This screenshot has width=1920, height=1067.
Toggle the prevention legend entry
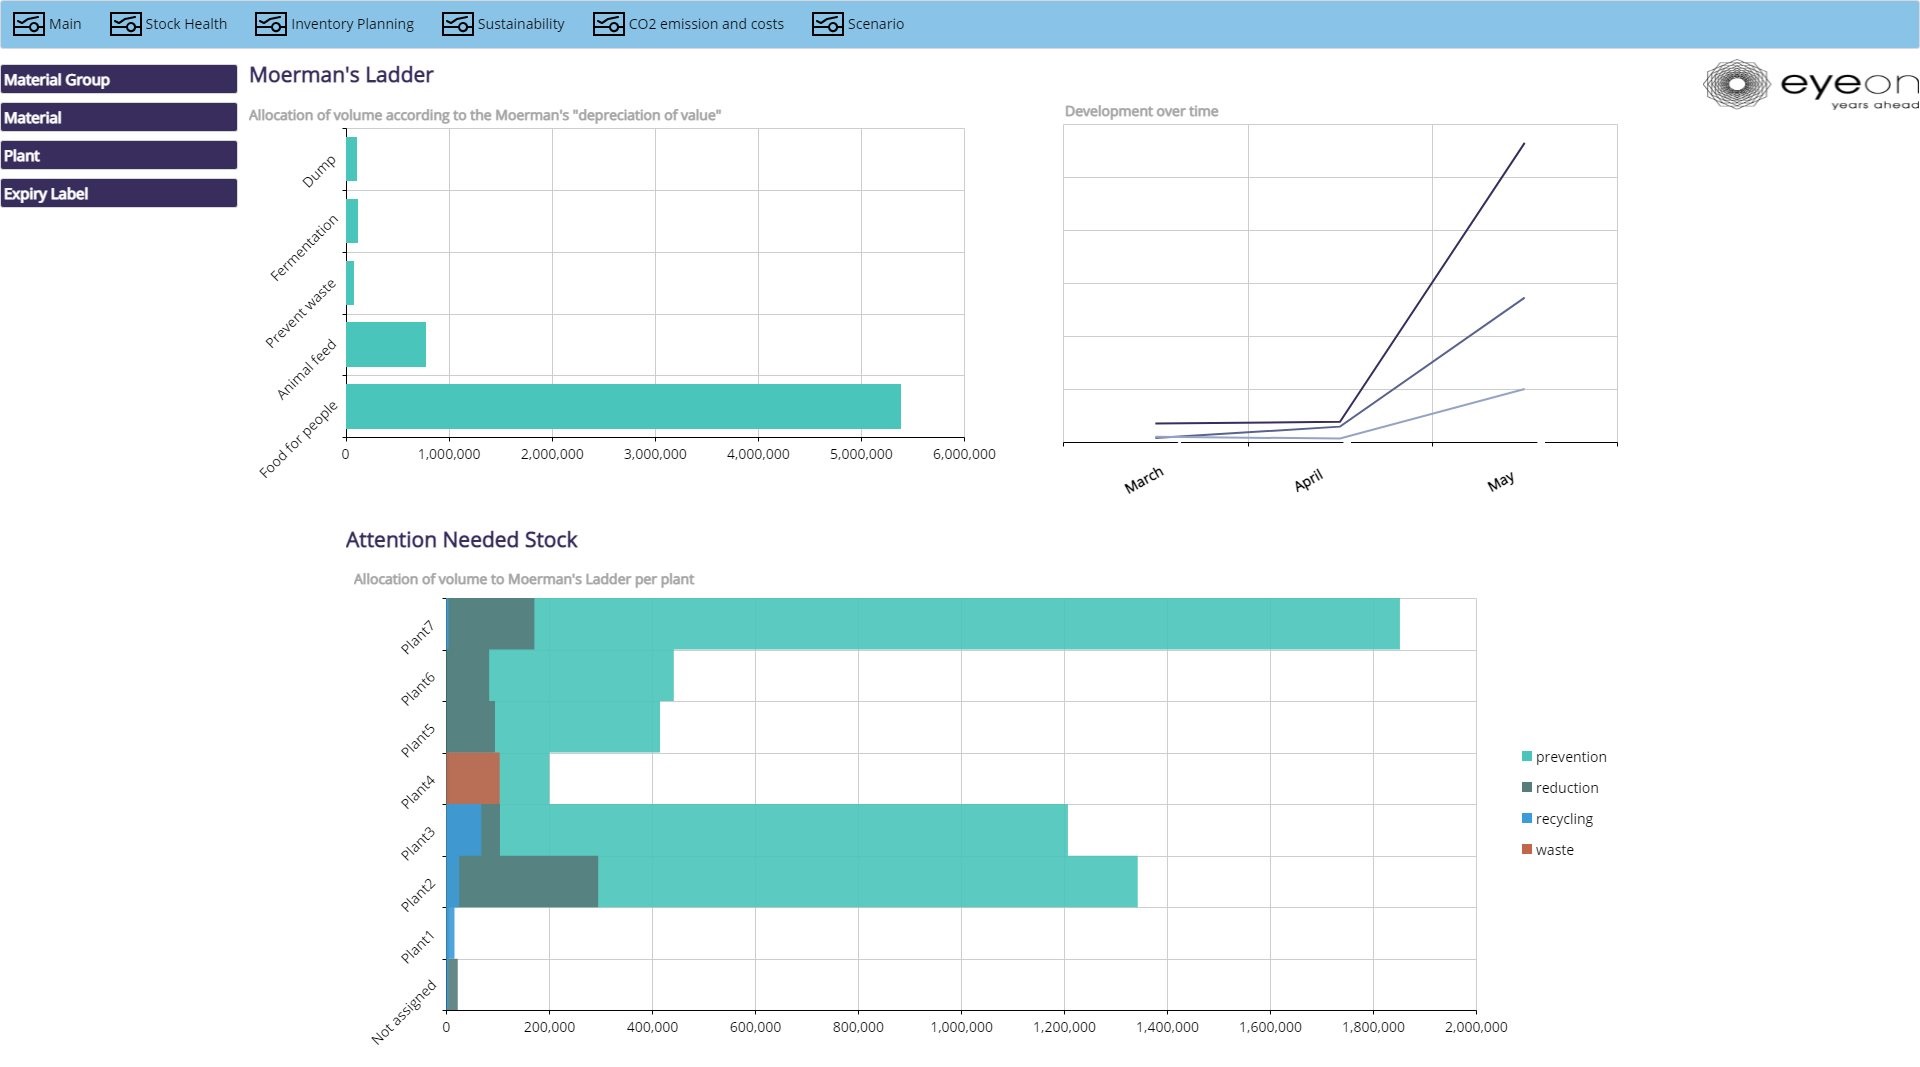(1570, 757)
